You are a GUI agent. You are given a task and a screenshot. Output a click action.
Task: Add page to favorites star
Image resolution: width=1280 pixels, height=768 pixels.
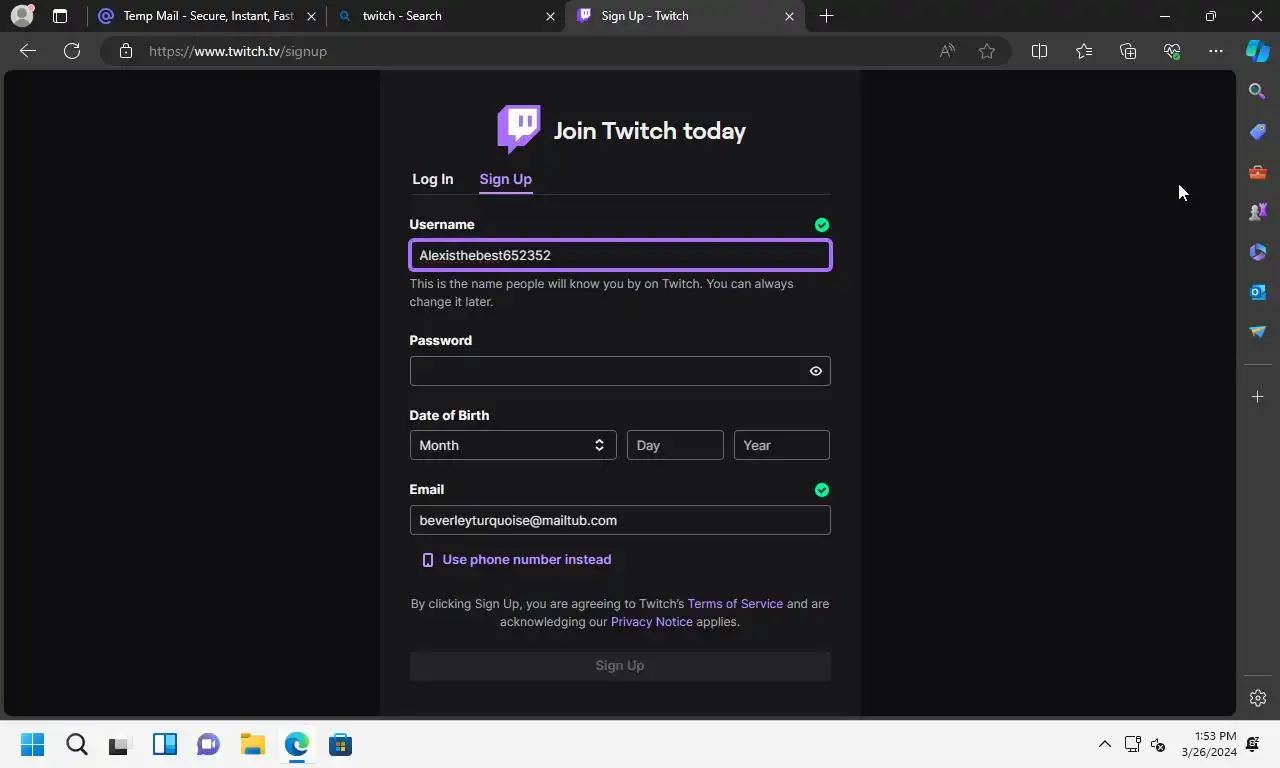(987, 51)
